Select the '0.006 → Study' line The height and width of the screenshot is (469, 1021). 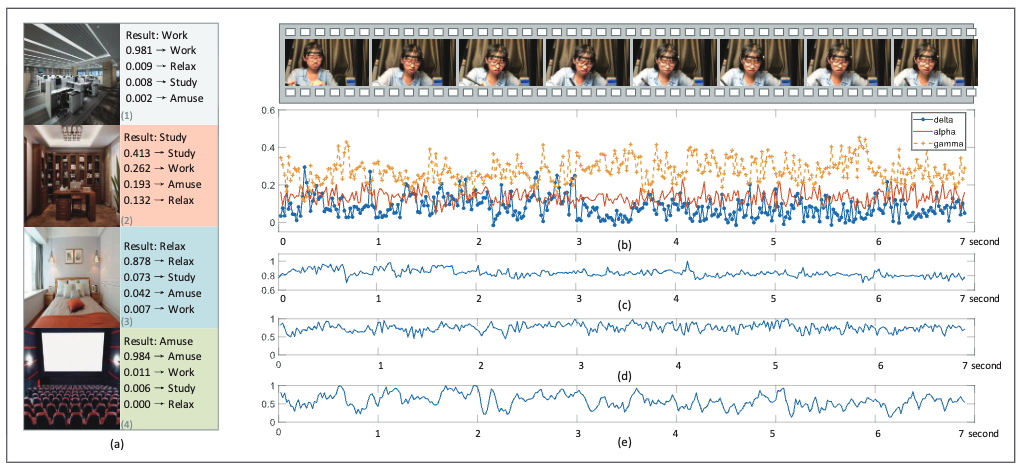point(161,388)
